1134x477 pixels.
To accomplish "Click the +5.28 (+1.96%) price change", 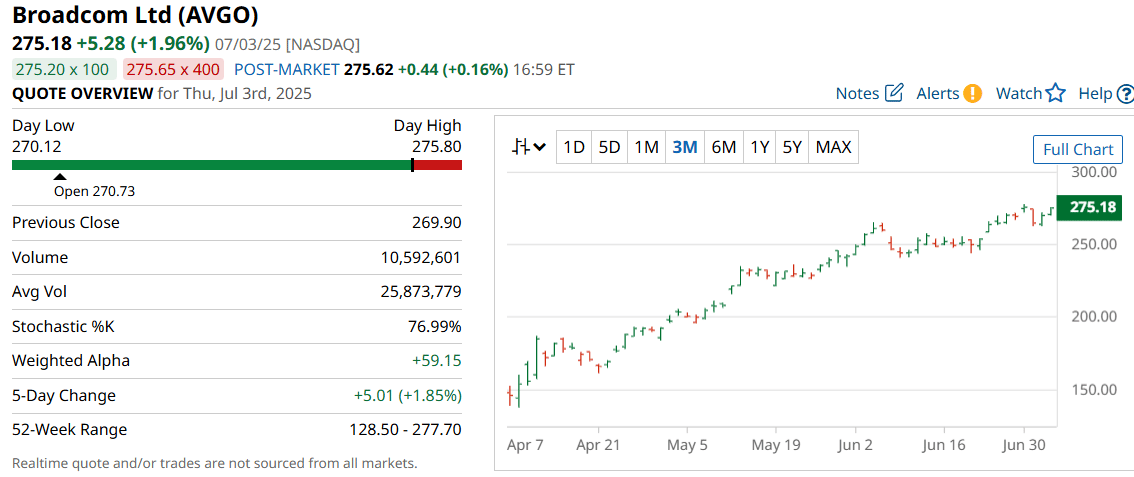I will 143,43.
